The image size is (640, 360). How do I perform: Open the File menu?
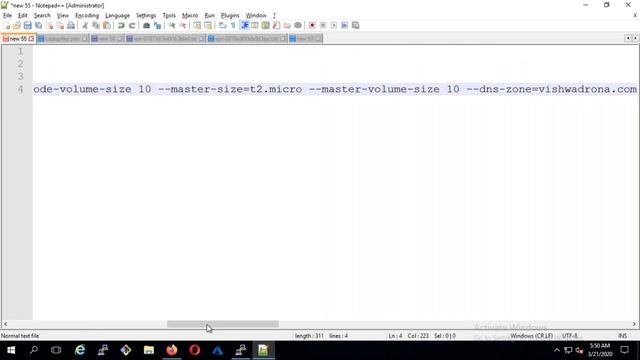pos(7,16)
